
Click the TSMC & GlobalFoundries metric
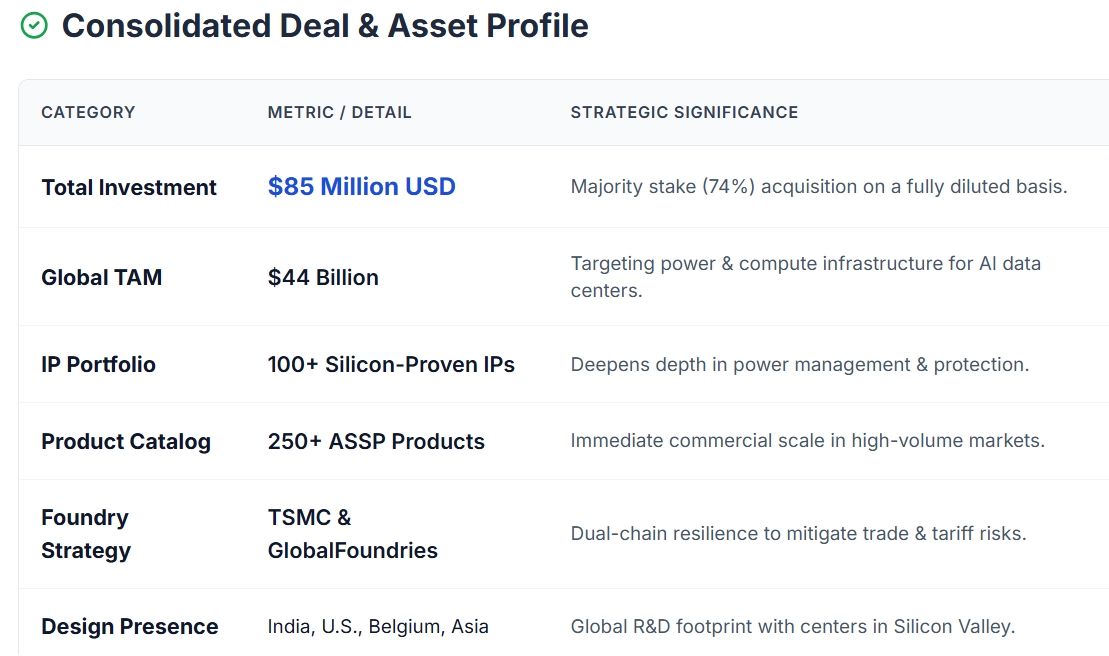click(x=352, y=534)
